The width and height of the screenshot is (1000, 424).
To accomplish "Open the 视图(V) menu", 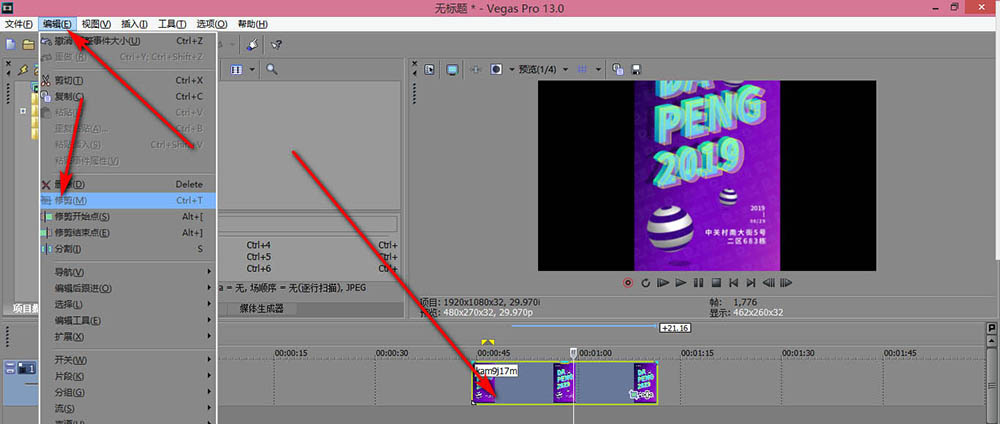I will (96, 24).
